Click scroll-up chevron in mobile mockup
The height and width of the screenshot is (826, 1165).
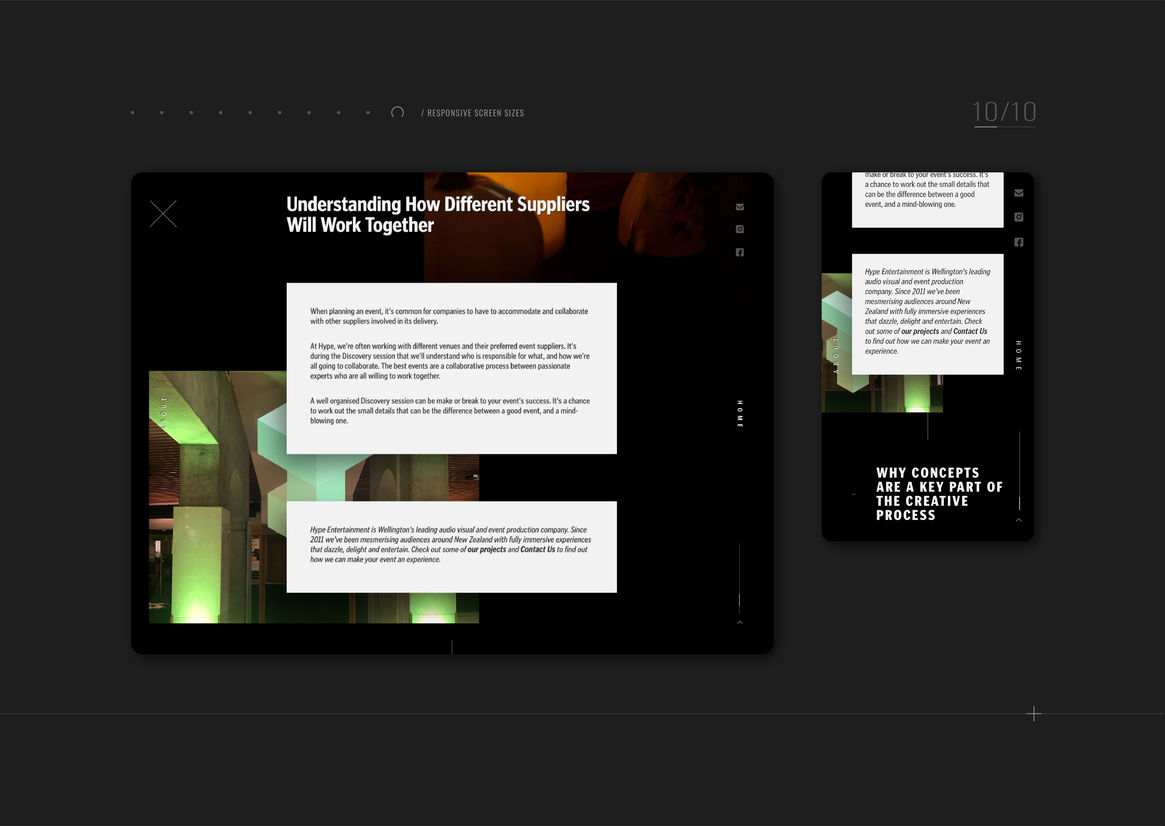tap(1019, 520)
